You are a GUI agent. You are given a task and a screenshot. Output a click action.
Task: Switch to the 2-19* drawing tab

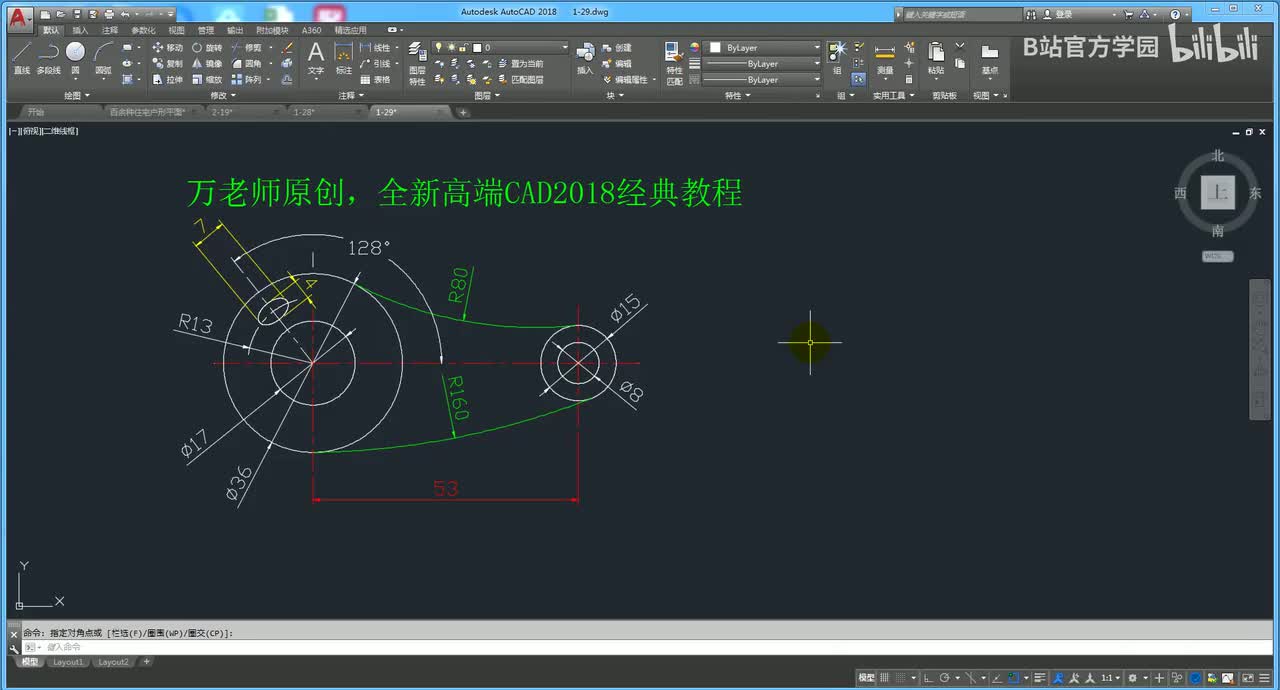pos(221,112)
